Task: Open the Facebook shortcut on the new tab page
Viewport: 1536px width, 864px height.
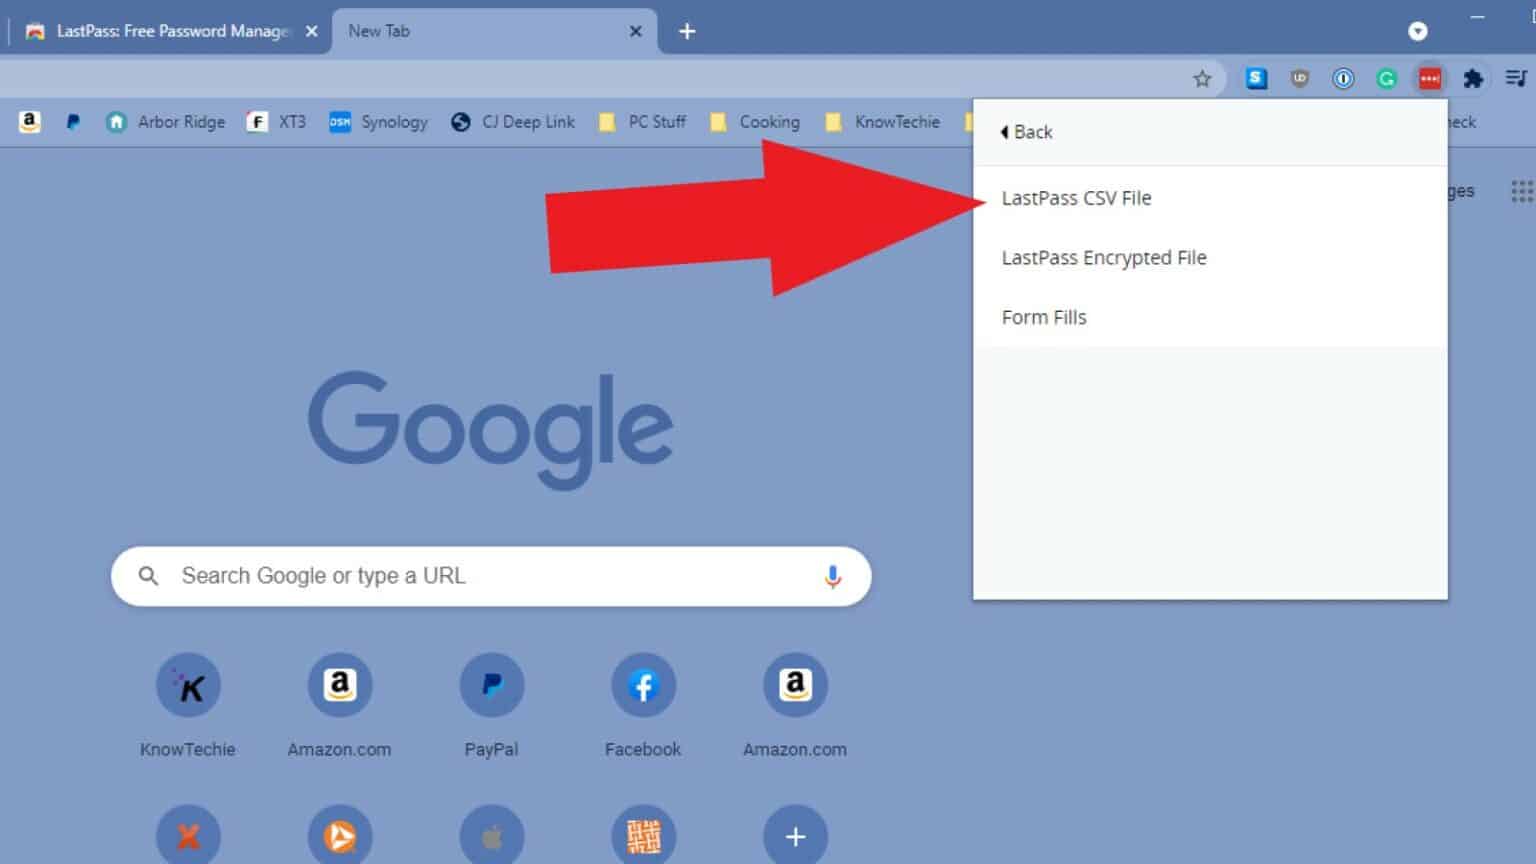Action: coord(643,685)
